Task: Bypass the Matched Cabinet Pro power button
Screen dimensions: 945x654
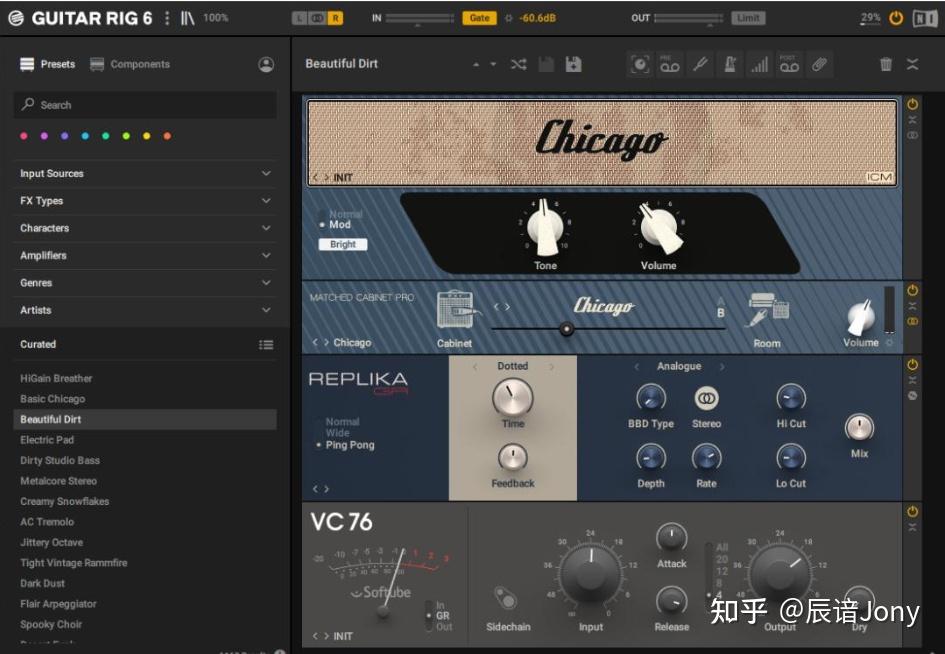Action: (912, 290)
